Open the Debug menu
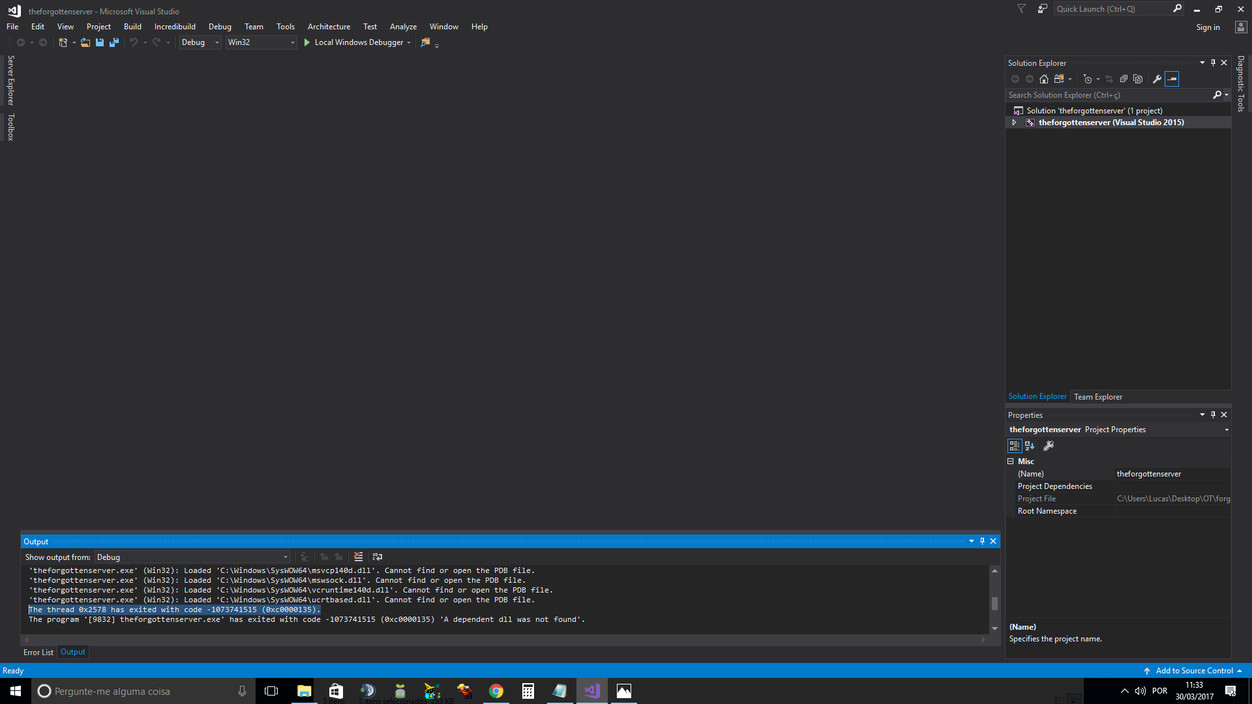1252x704 pixels. coord(220,26)
